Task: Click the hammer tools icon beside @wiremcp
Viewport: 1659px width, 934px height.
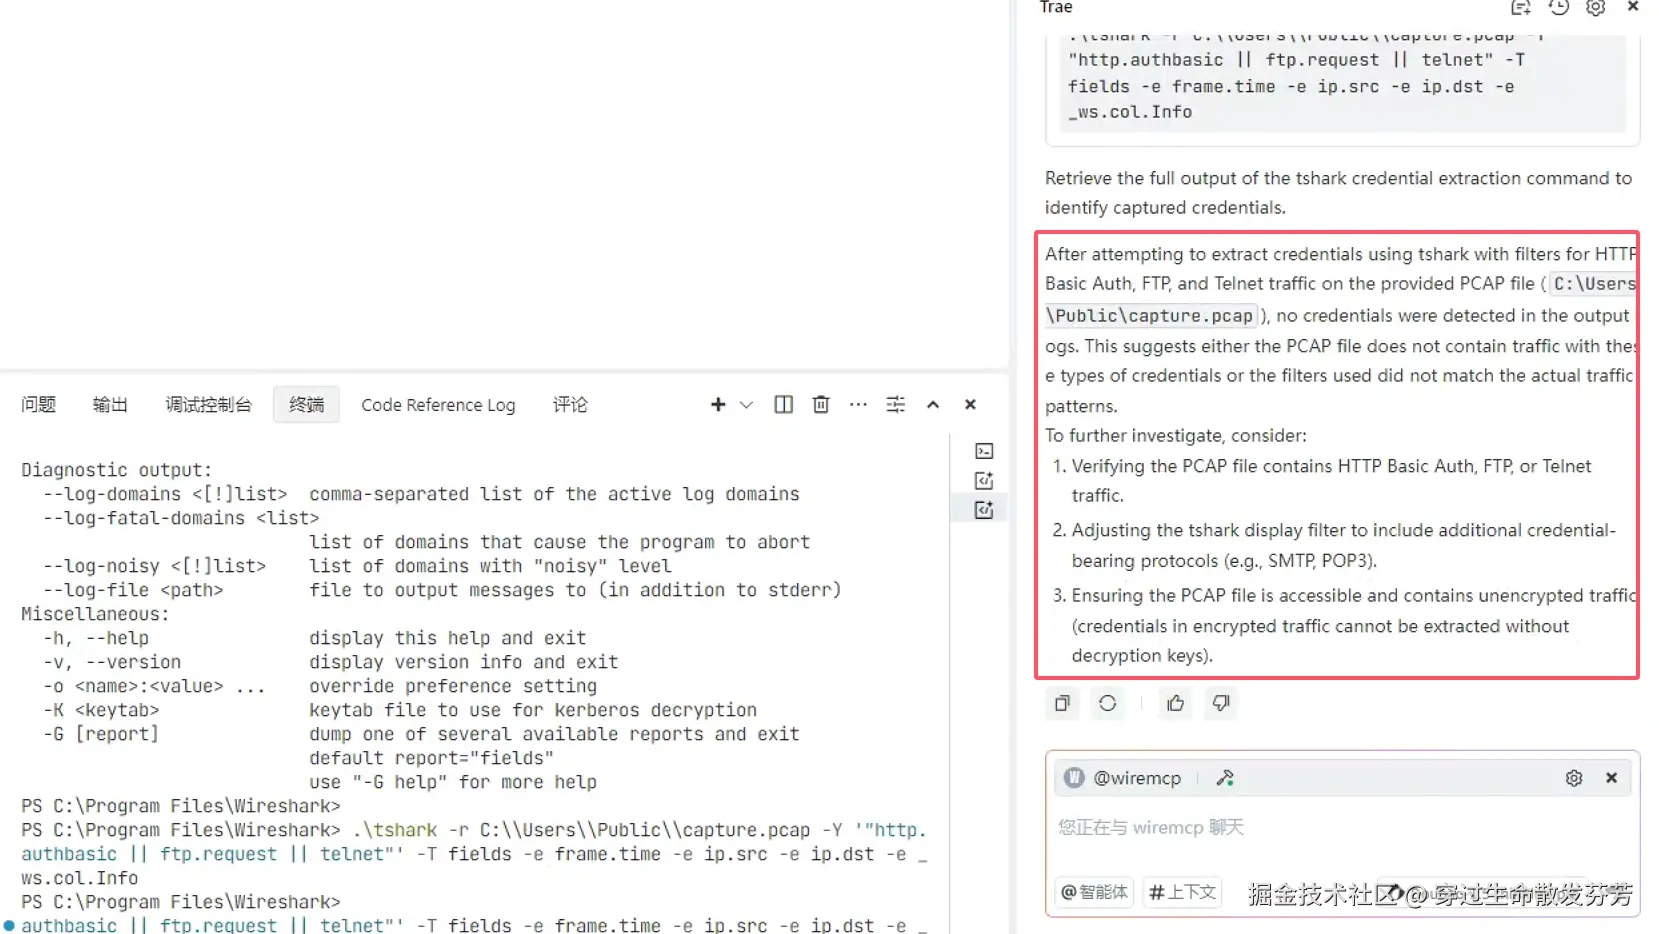Action: pos(1225,778)
